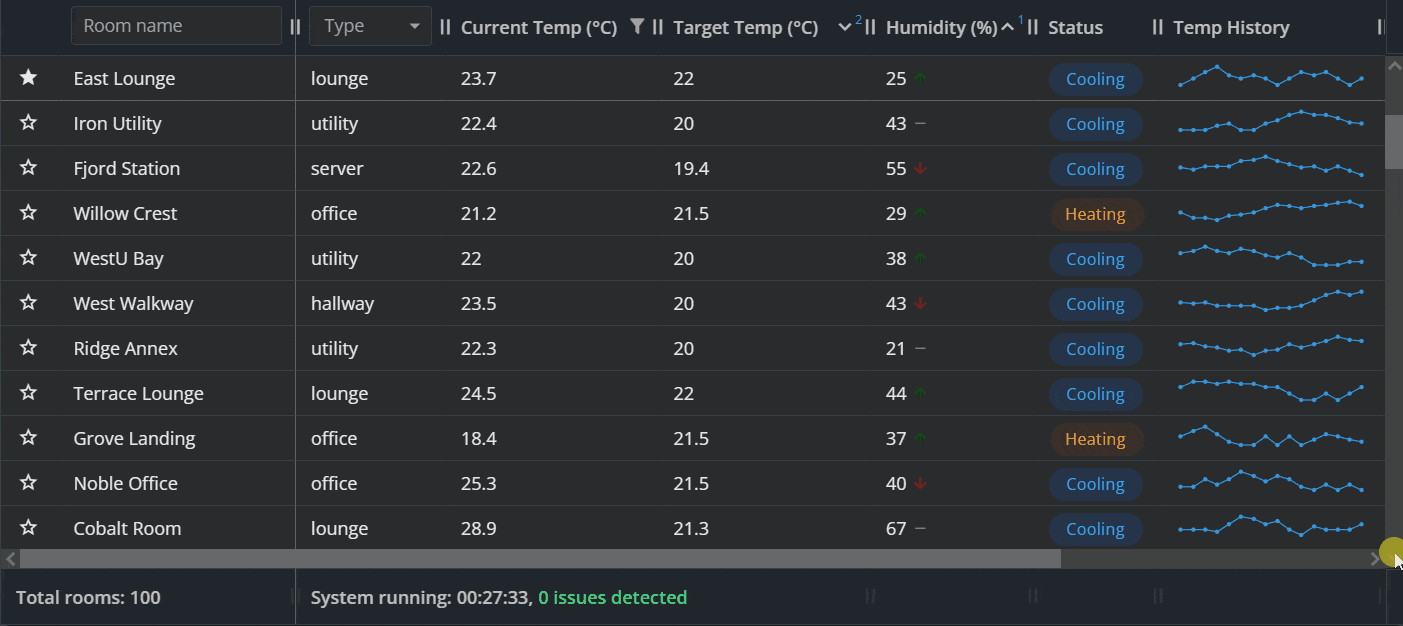The height and width of the screenshot is (626, 1403).
Task: Click the star icon for Noble Office
Action: 28,483
